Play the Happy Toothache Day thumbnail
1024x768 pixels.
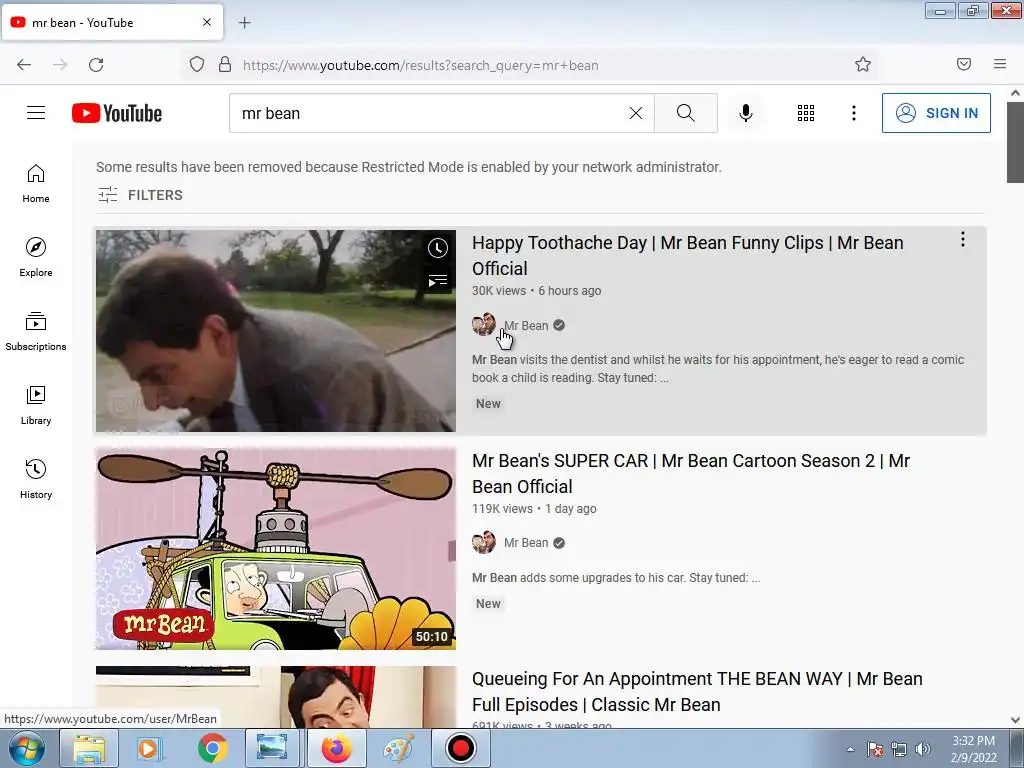point(276,330)
